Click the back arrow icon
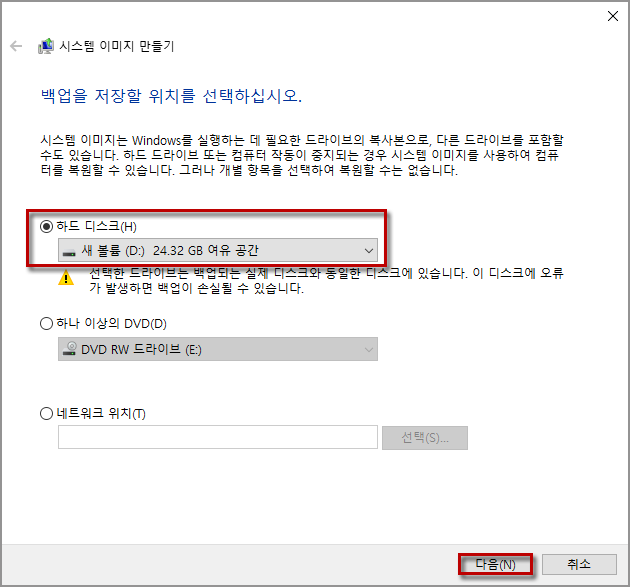 [x=16, y=46]
